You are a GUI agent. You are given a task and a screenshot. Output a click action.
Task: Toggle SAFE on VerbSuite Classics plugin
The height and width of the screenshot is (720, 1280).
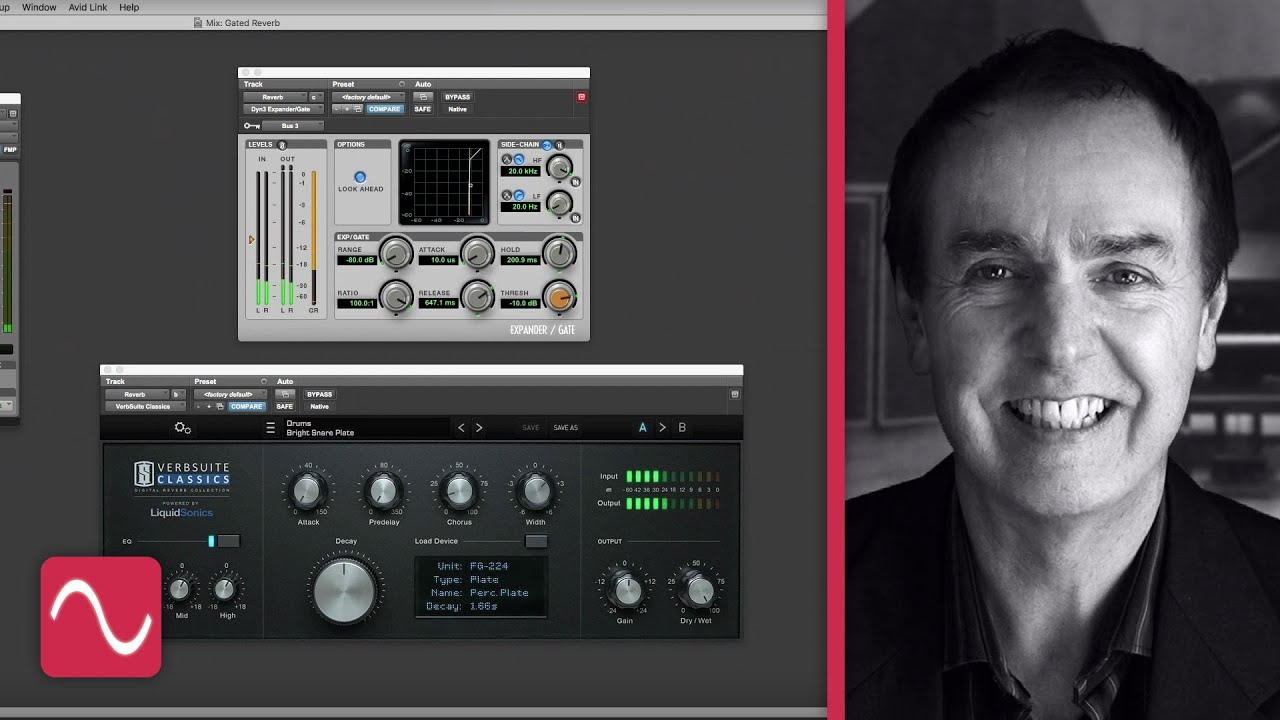point(285,406)
